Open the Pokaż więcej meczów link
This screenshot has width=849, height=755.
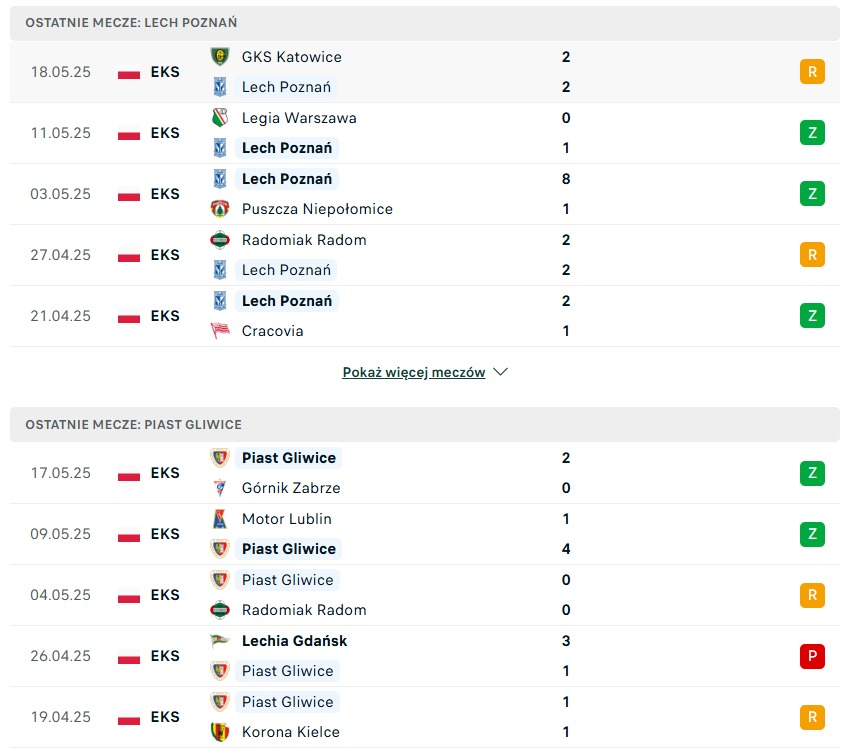coord(414,372)
